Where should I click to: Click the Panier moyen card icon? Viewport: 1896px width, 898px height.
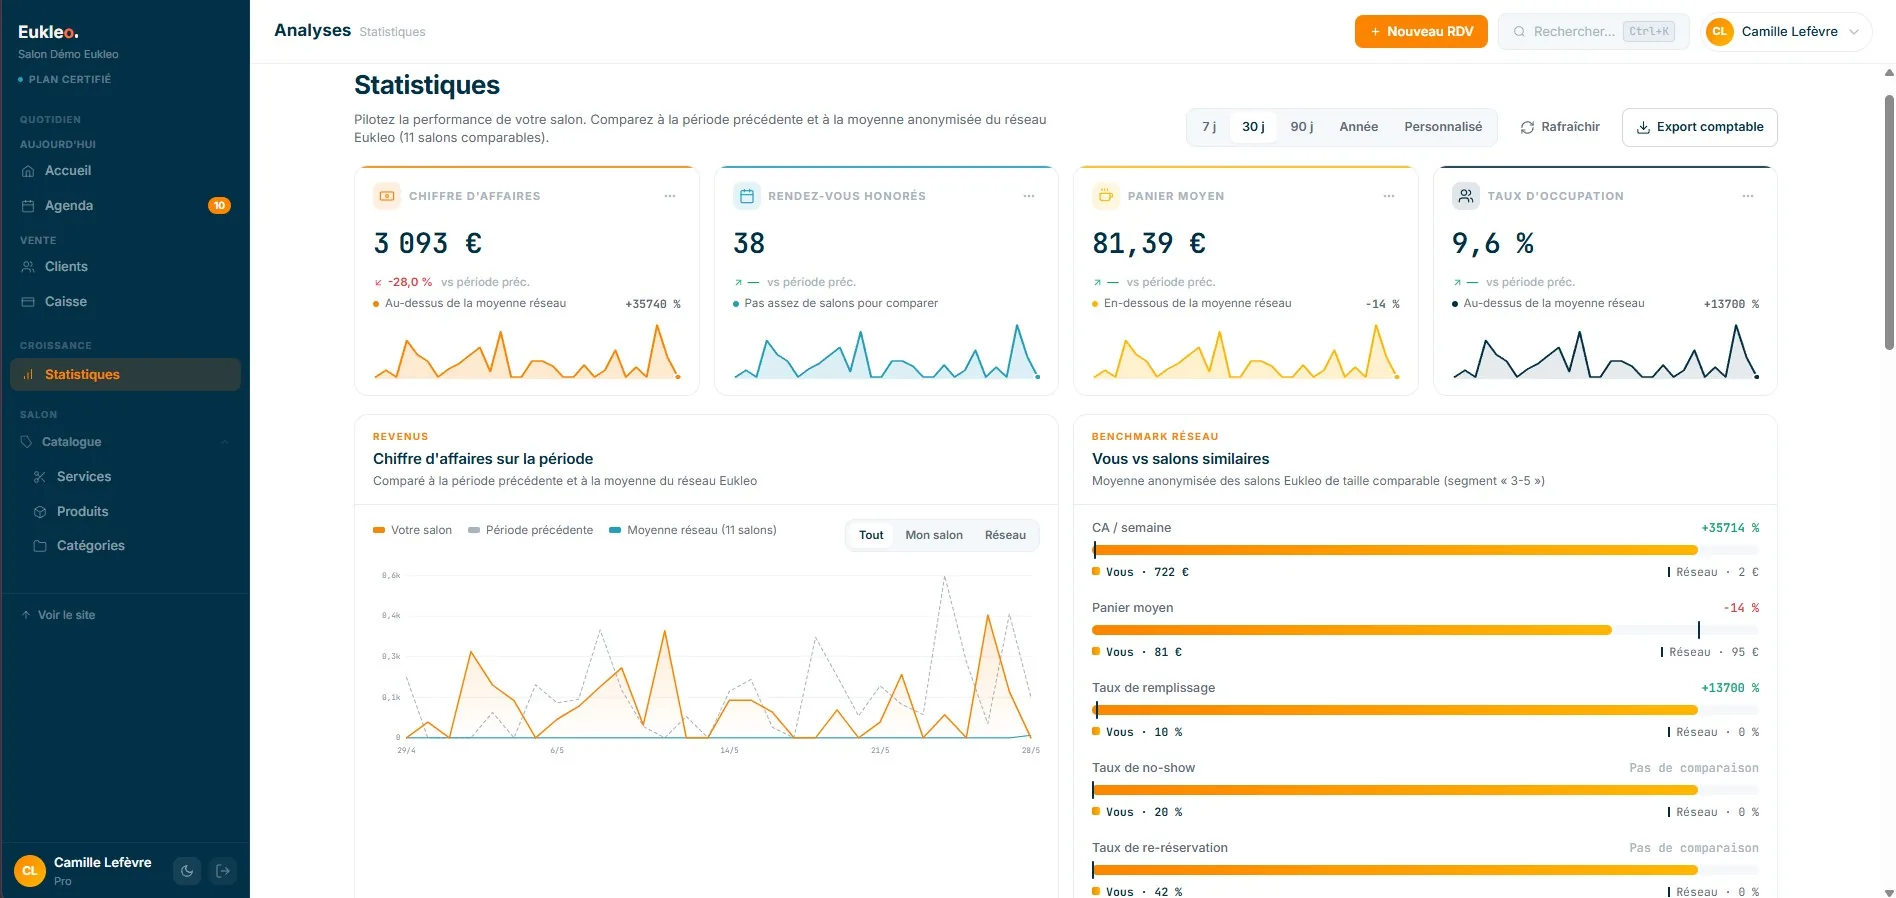pyautogui.click(x=1105, y=196)
